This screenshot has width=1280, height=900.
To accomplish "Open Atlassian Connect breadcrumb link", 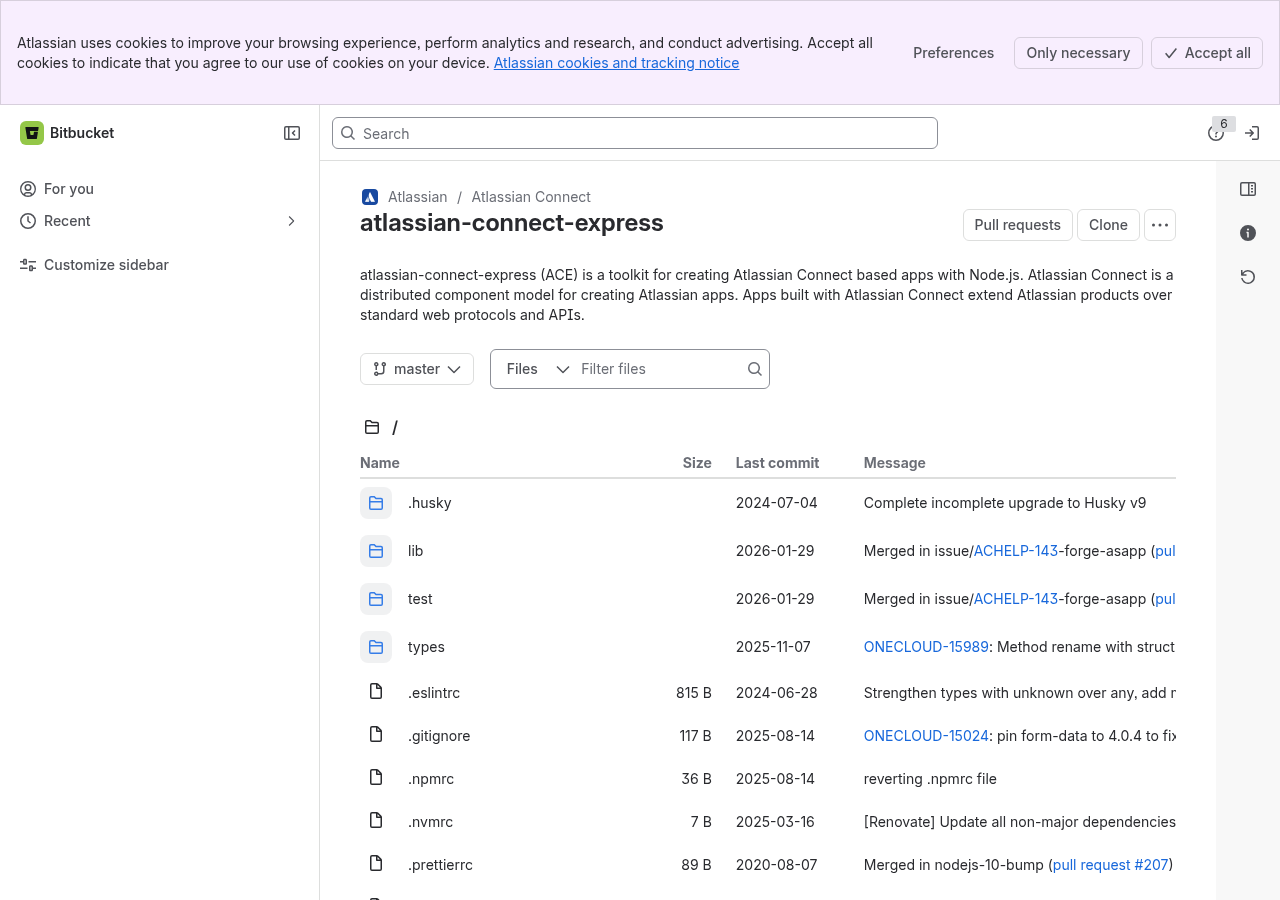I will (531, 197).
